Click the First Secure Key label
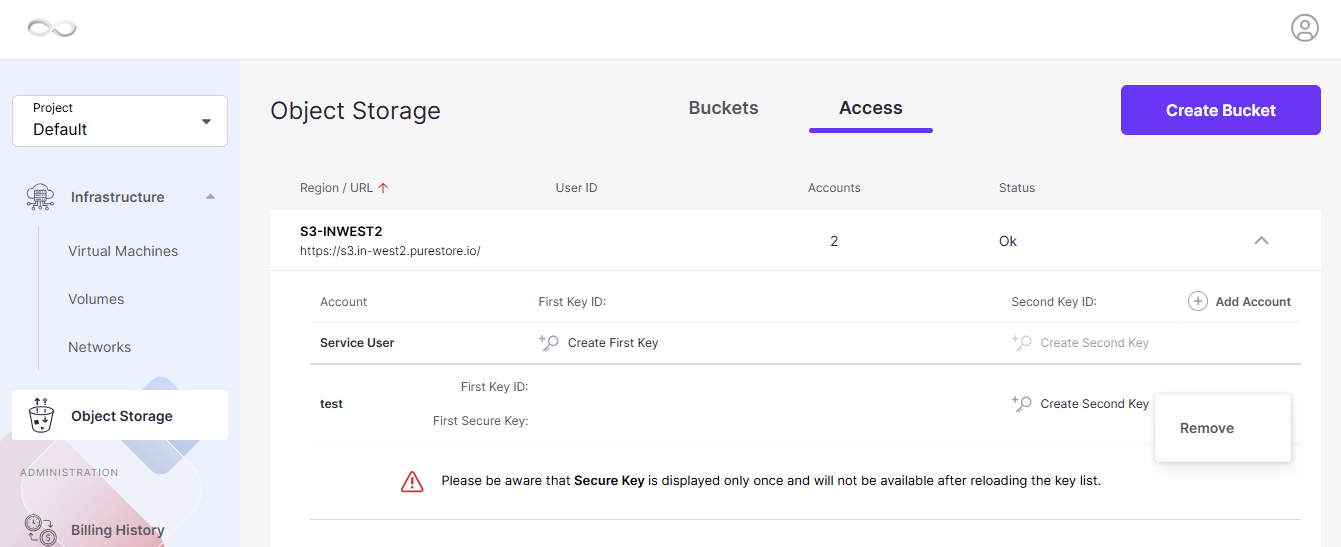Screen dimensions: 1341x547 [481, 421]
